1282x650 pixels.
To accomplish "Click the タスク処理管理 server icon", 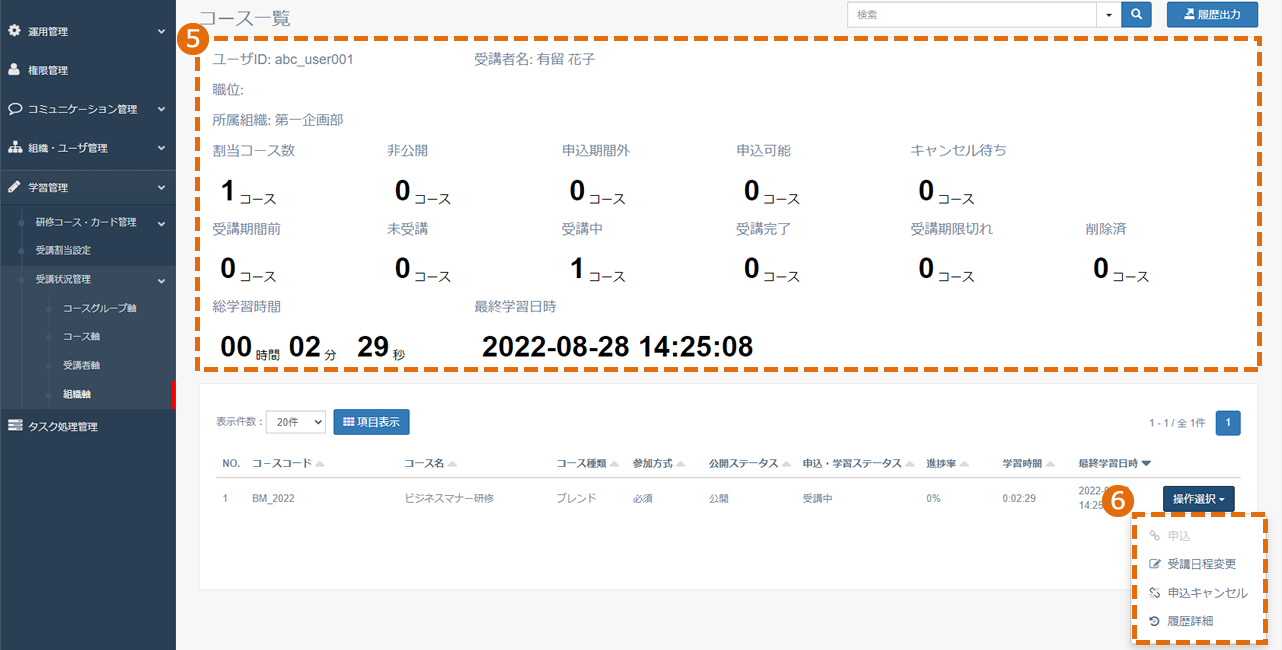I will point(15,426).
